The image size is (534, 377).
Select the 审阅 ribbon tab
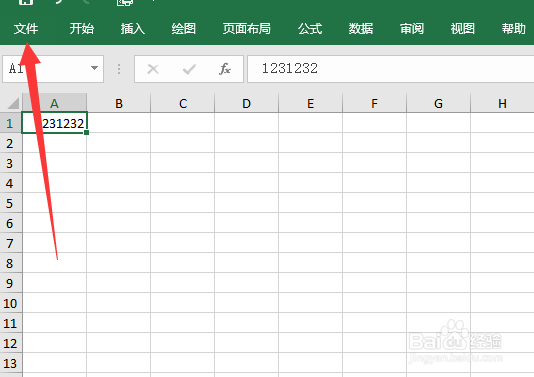click(412, 29)
